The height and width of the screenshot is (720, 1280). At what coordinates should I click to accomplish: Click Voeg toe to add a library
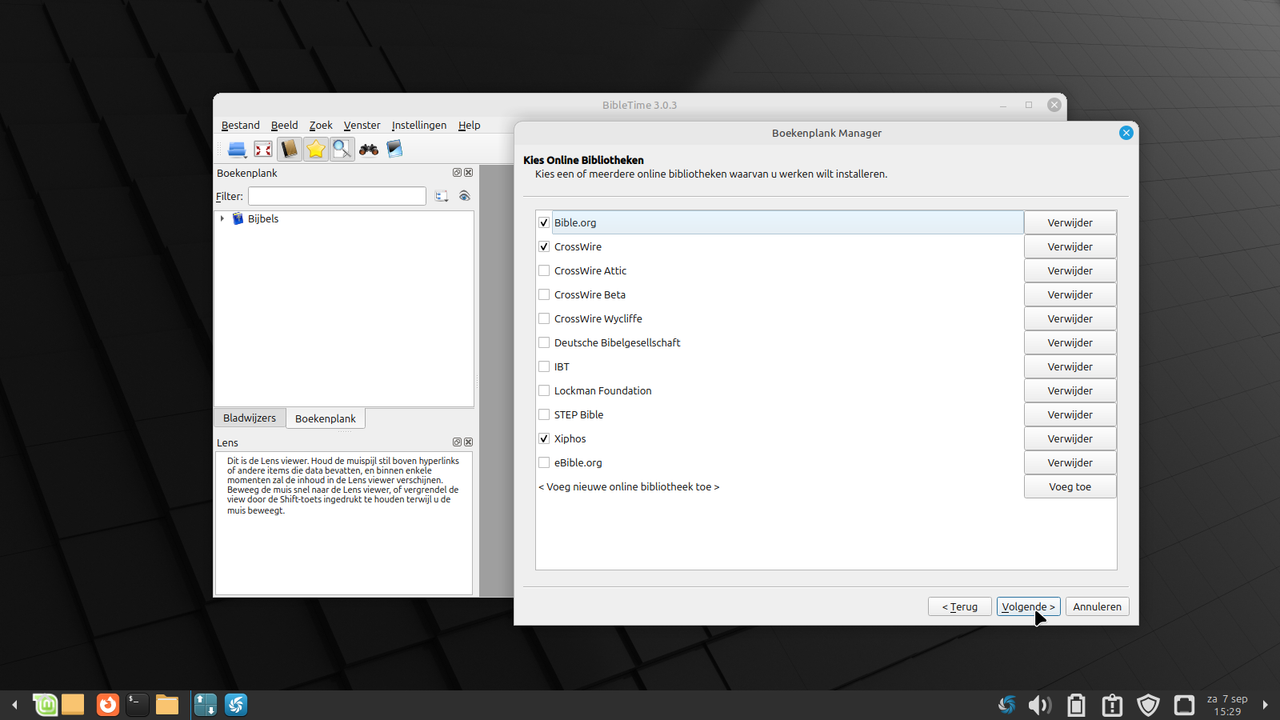coord(1070,487)
